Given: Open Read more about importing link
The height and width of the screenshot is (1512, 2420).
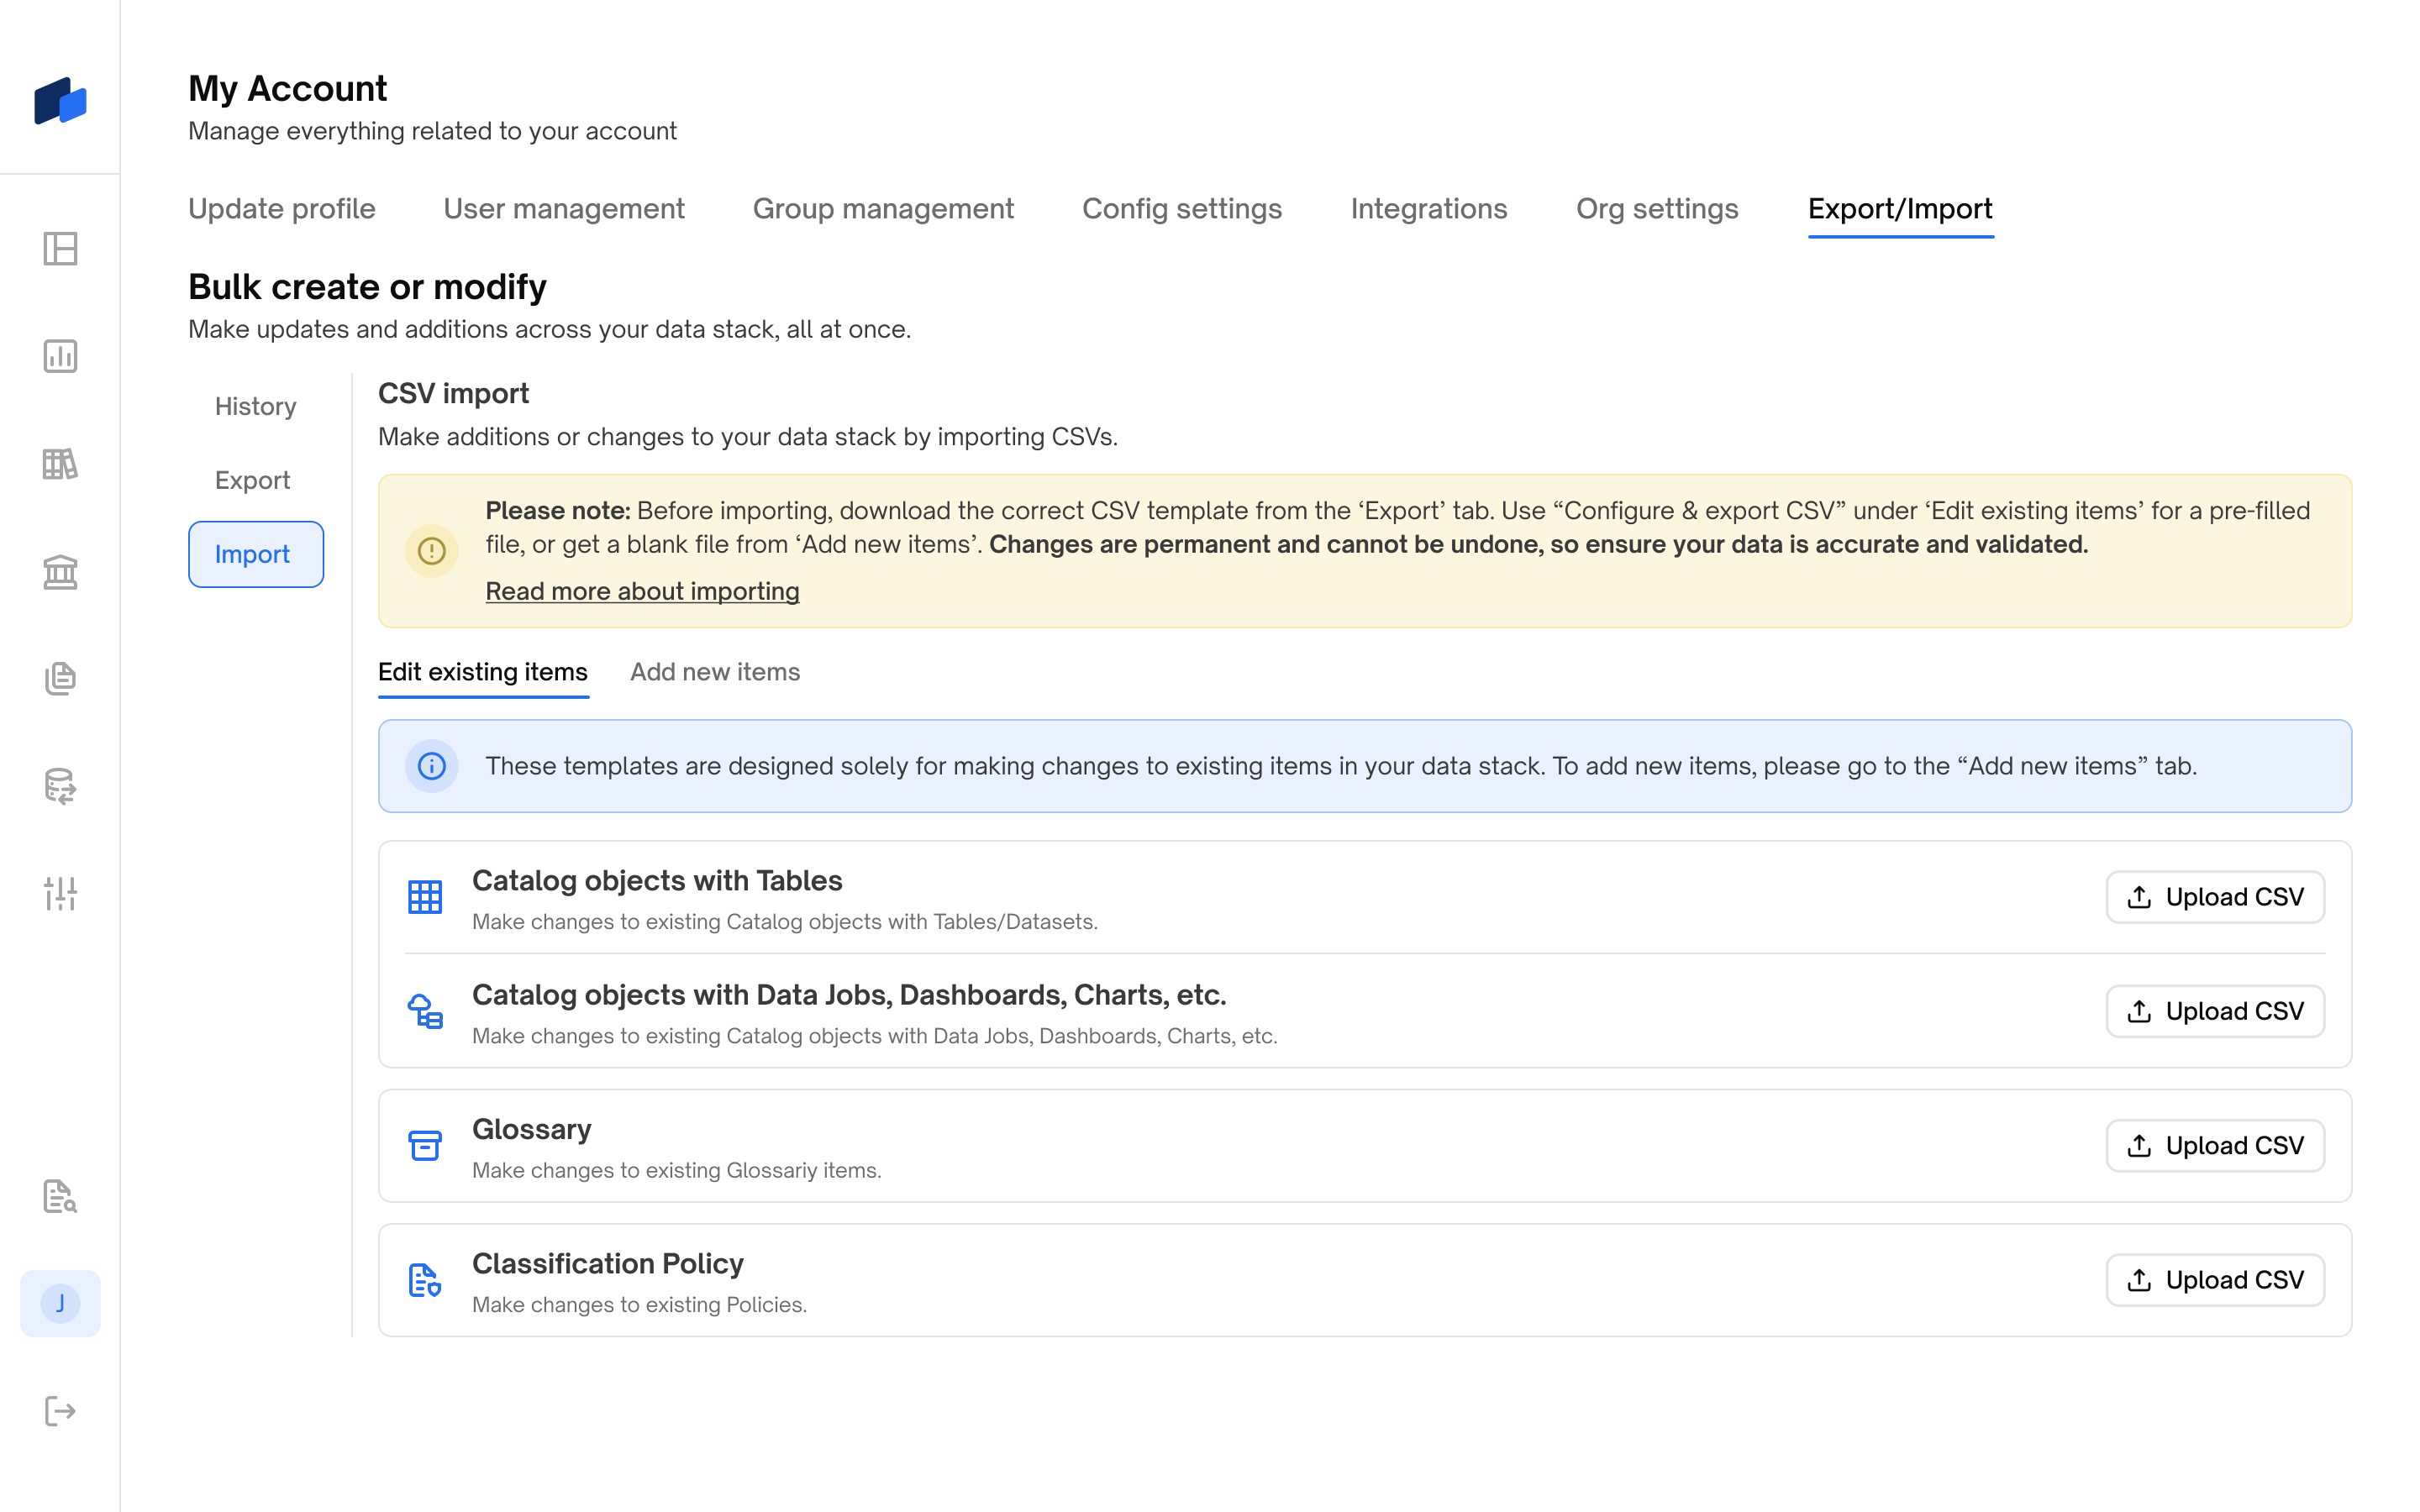Looking at the screenshot, I should click(642, 591).
